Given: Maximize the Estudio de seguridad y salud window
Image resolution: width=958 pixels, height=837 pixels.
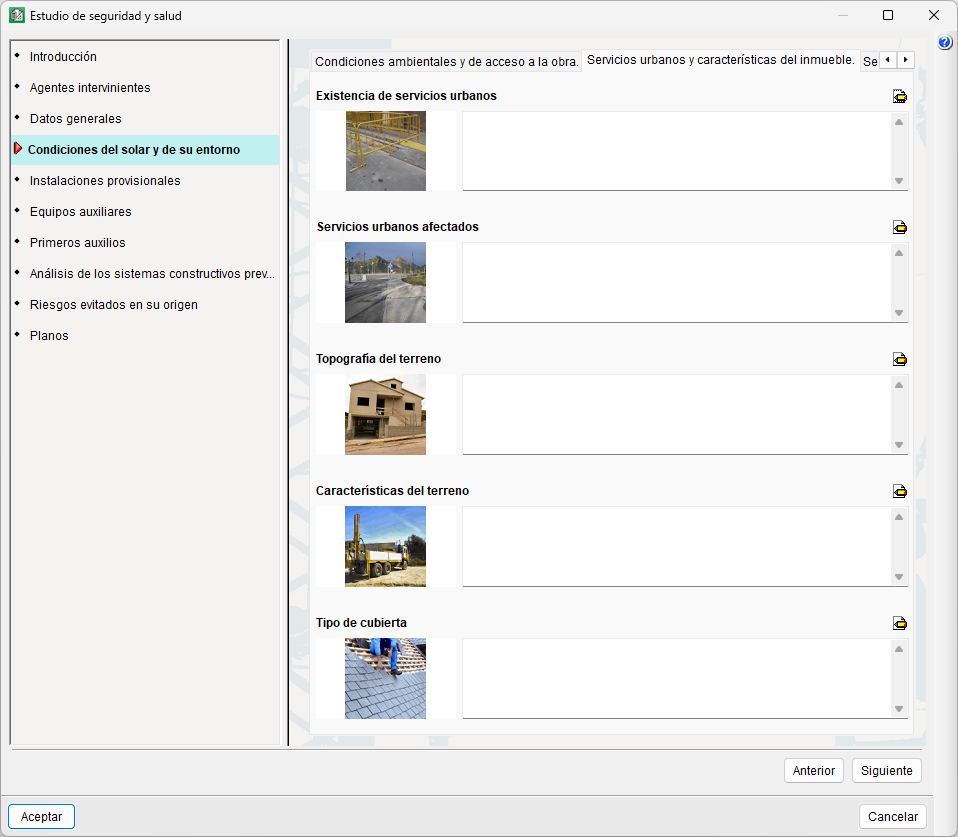Looking at the screenshot, I should (888, 15).
